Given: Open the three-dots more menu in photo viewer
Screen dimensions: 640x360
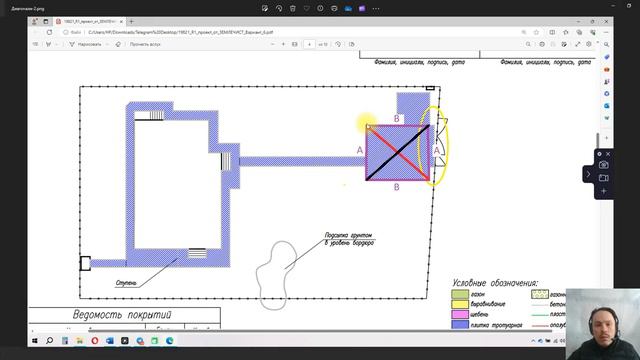Looking at the screenshot, I should [x=376, y=8].
